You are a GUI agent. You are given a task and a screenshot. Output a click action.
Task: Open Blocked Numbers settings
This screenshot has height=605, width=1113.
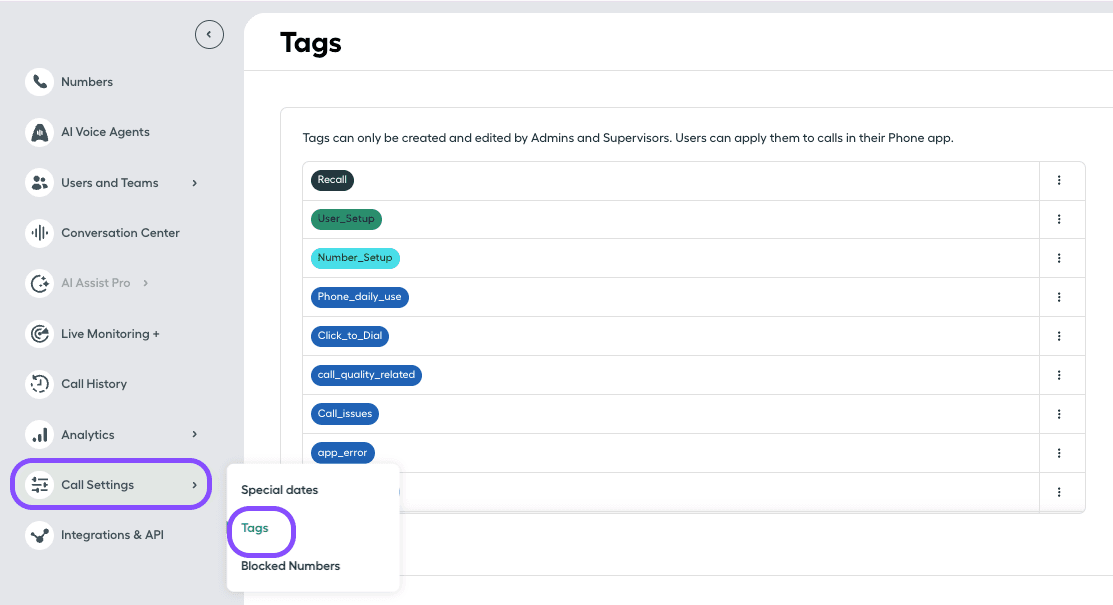[x=290, y=565]
